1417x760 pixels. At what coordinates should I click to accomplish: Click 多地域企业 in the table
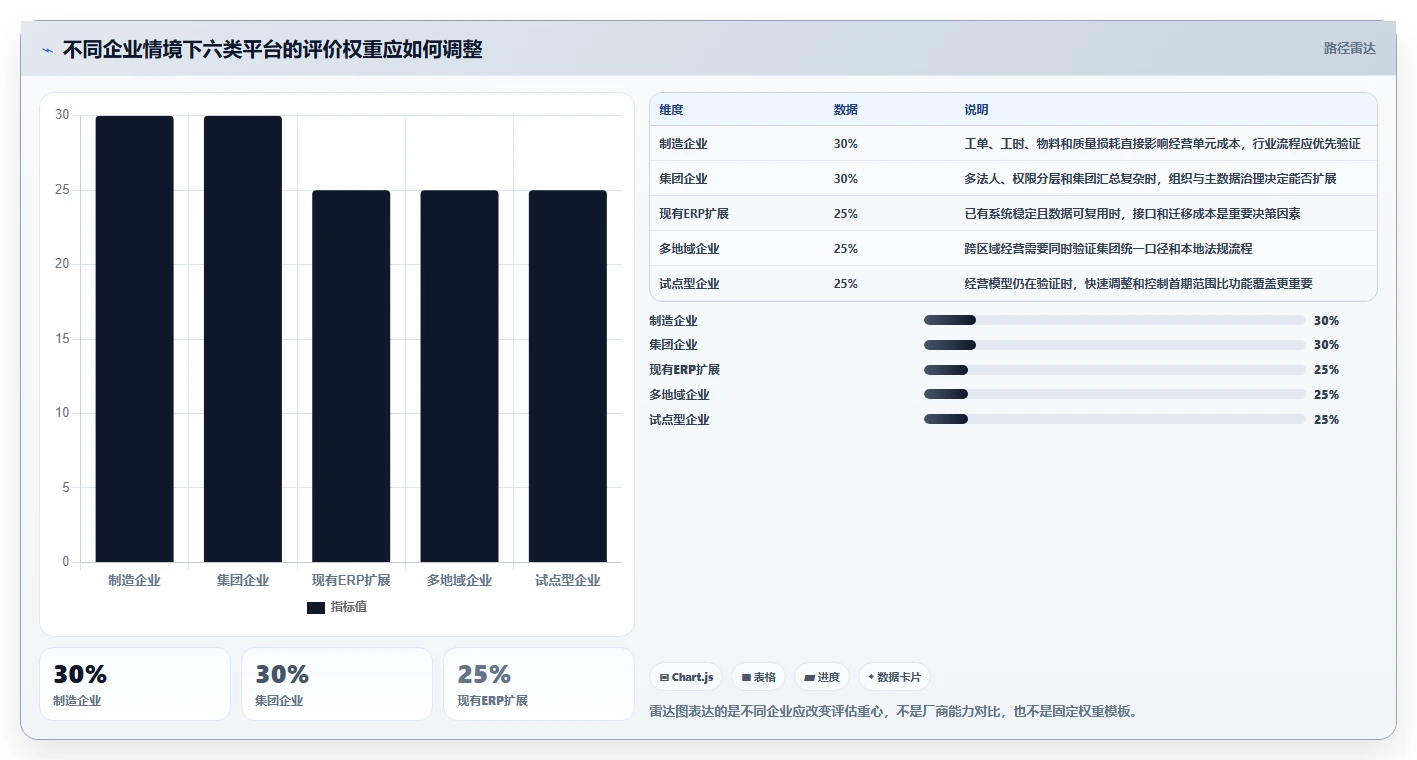[x=689, y=249]
